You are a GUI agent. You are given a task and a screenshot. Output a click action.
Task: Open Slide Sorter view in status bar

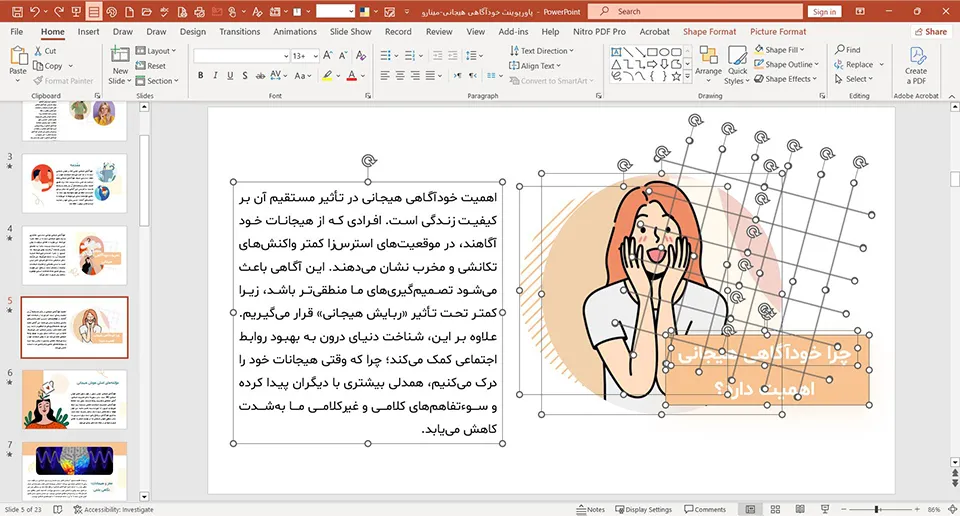tap(775, 509)
